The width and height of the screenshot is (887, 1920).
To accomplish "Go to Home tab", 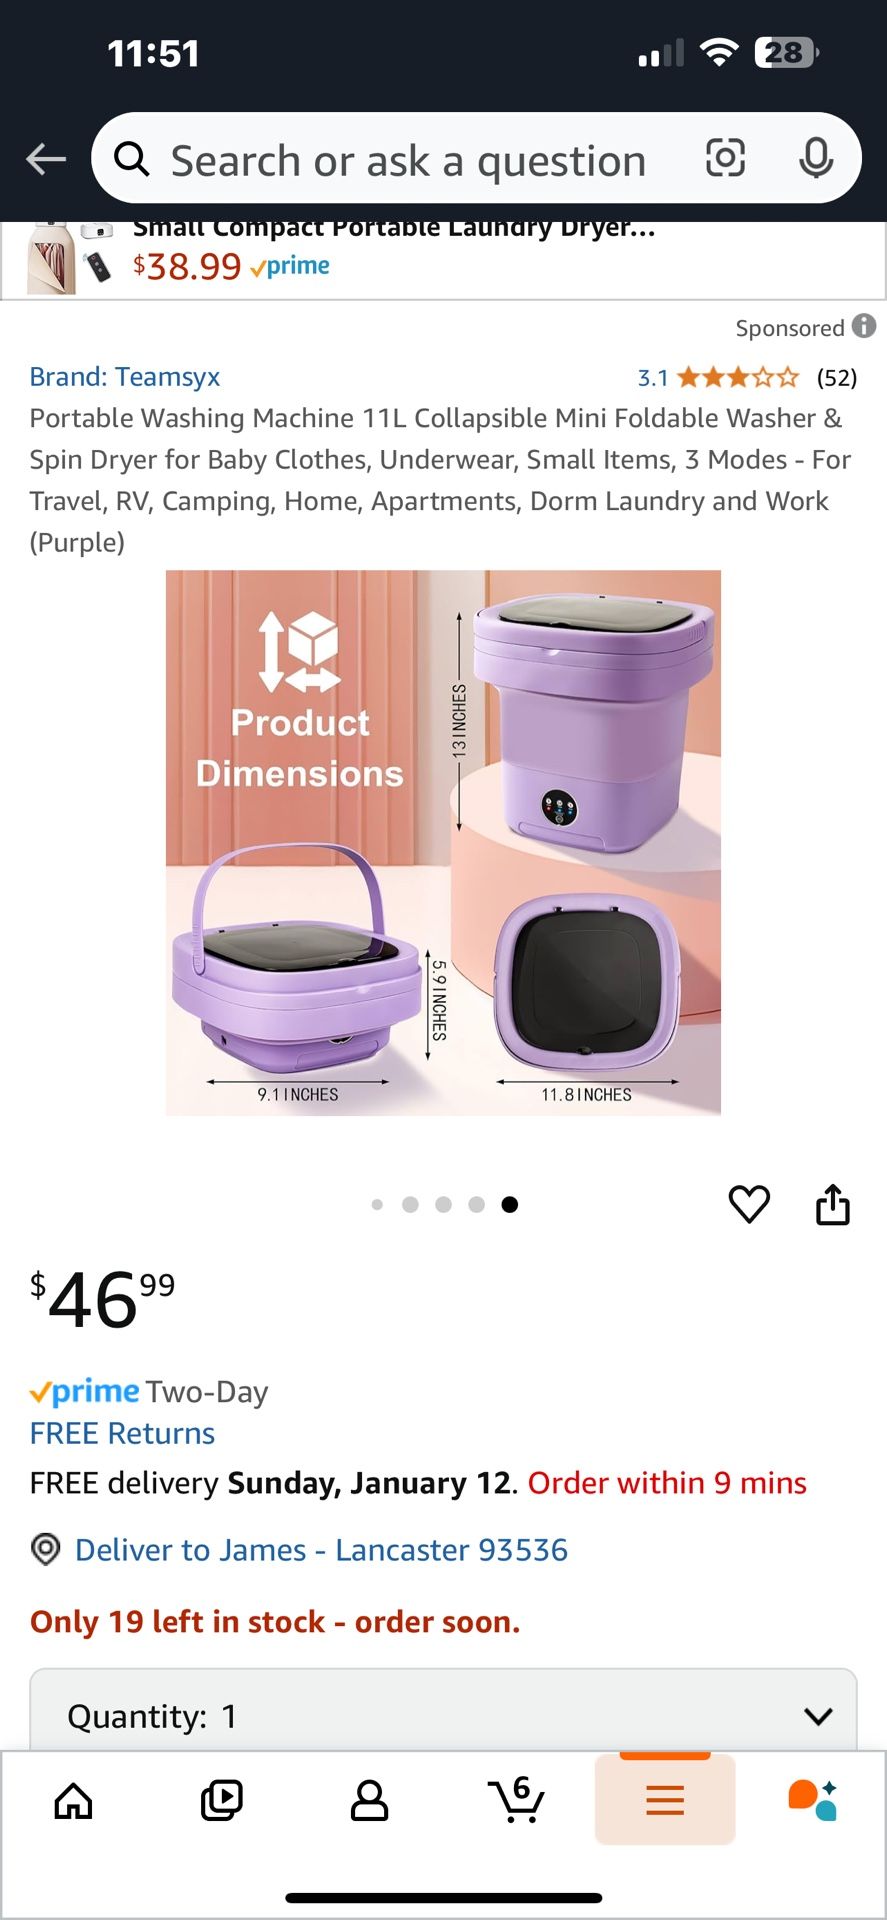I will click(x=73, y=1801).
